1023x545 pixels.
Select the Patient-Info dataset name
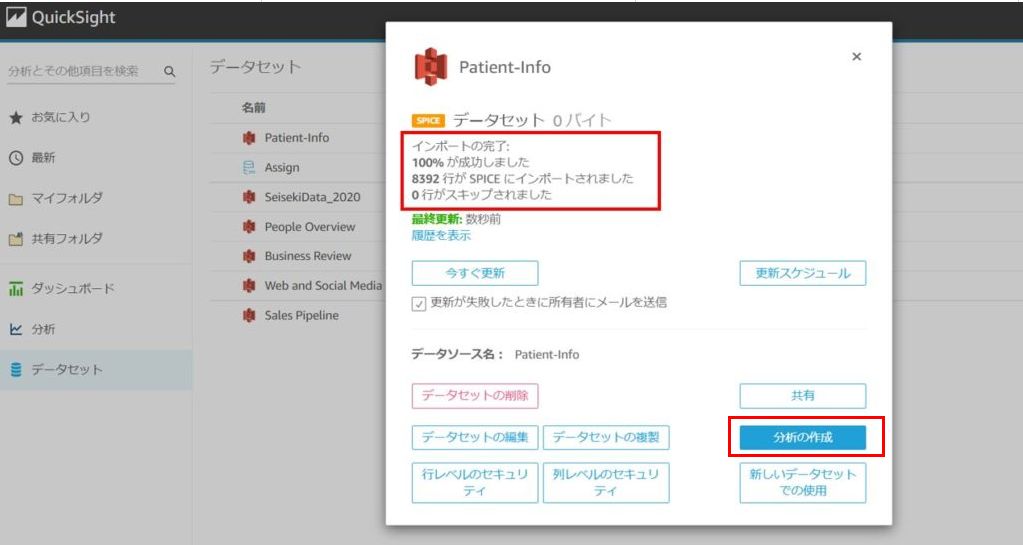click(x=297, y=138)
